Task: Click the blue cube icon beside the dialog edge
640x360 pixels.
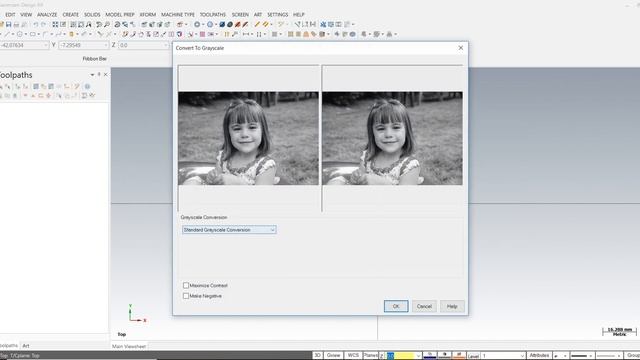Action: pyautogui.click(x=180, y=34)
